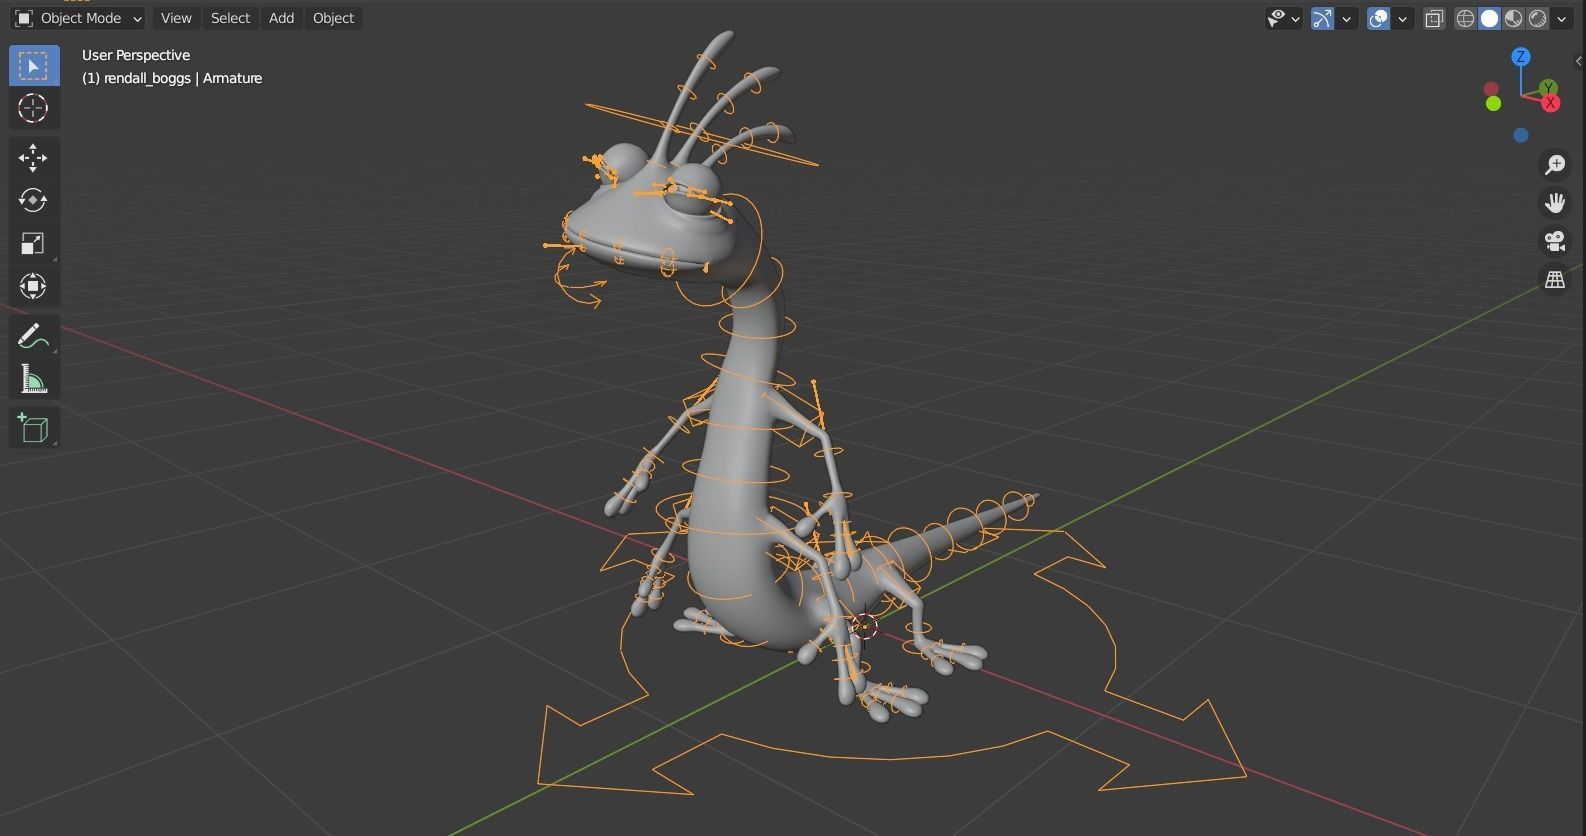
Task: Expand overlays options dropdown arrow
Action: coord(1402,18)
